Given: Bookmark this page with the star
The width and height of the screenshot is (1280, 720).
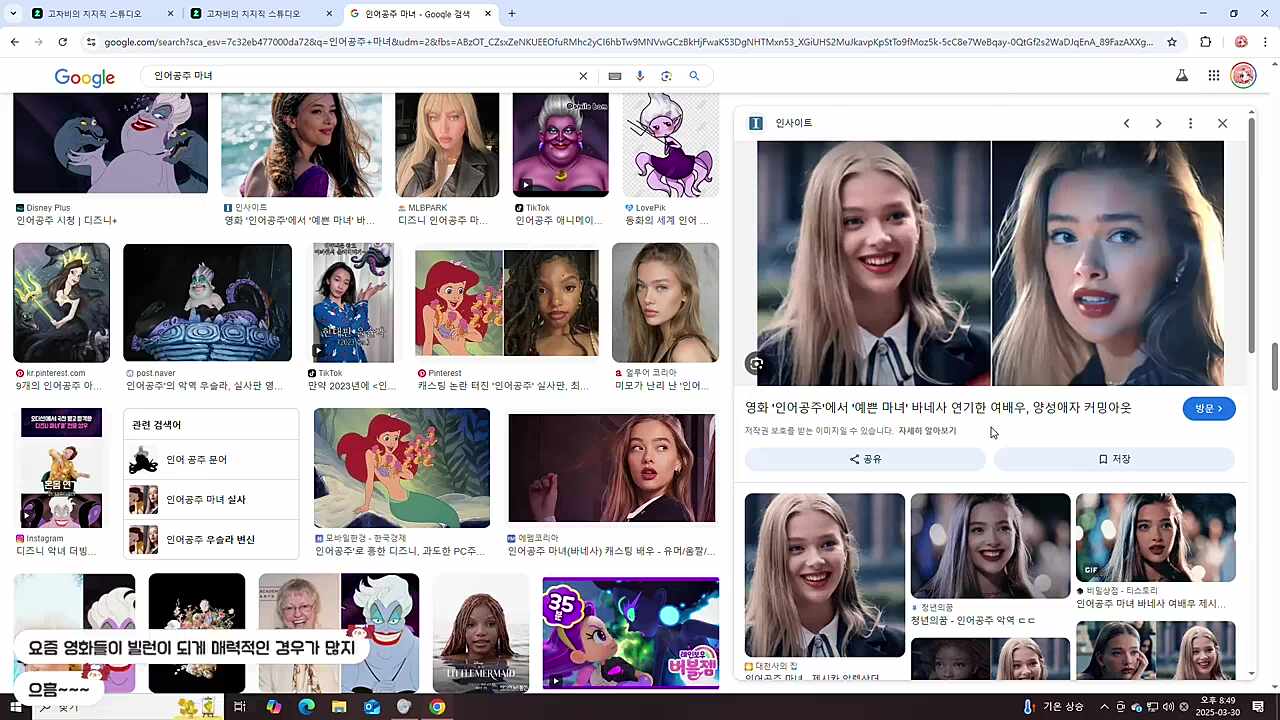Looking at the screenshot, I should pos(1173,42).
